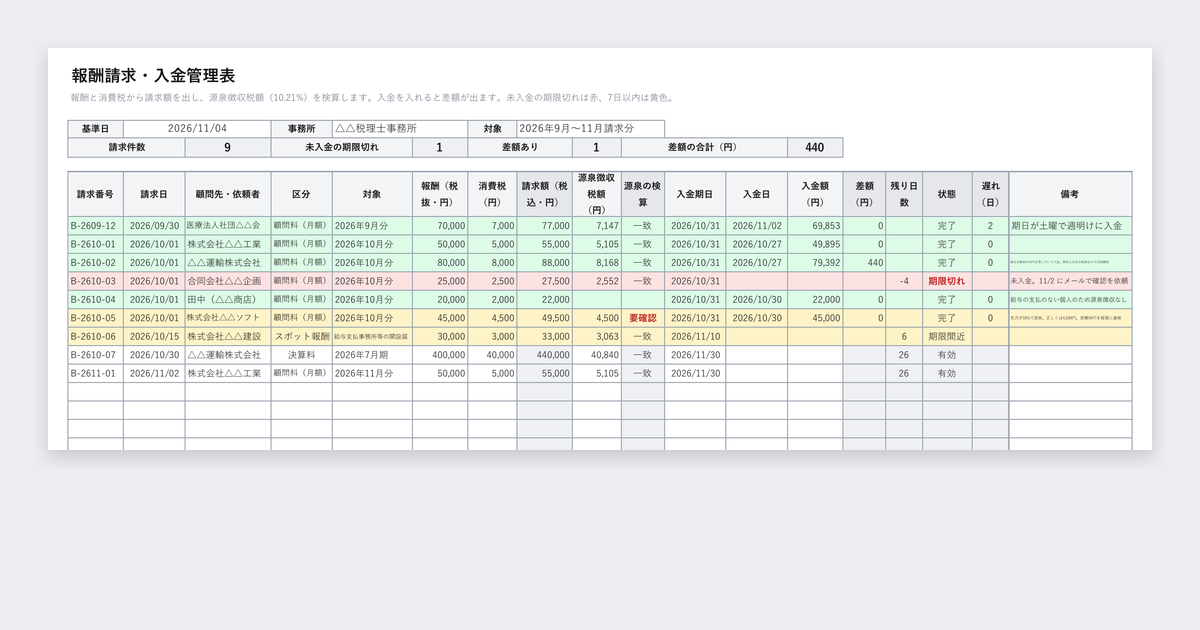Click the 400,000 fee amount

click(440, 355)
